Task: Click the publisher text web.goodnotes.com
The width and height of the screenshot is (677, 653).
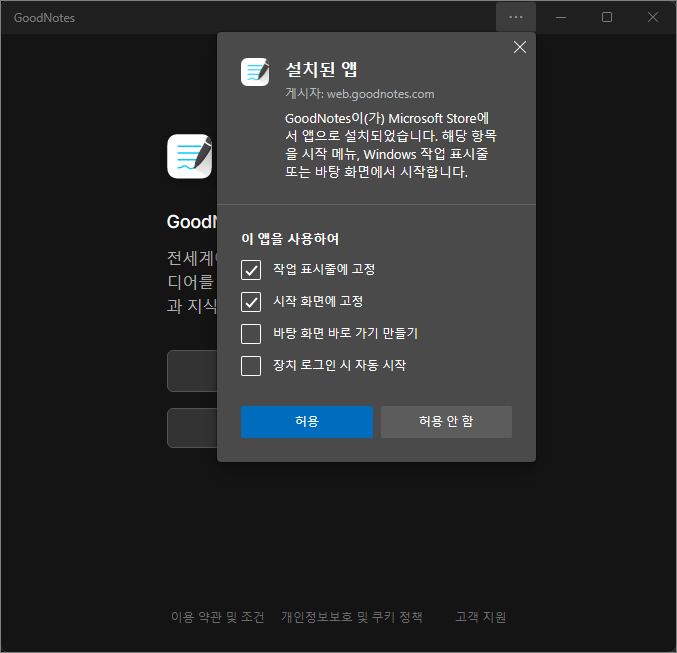Action: point(380,94)
